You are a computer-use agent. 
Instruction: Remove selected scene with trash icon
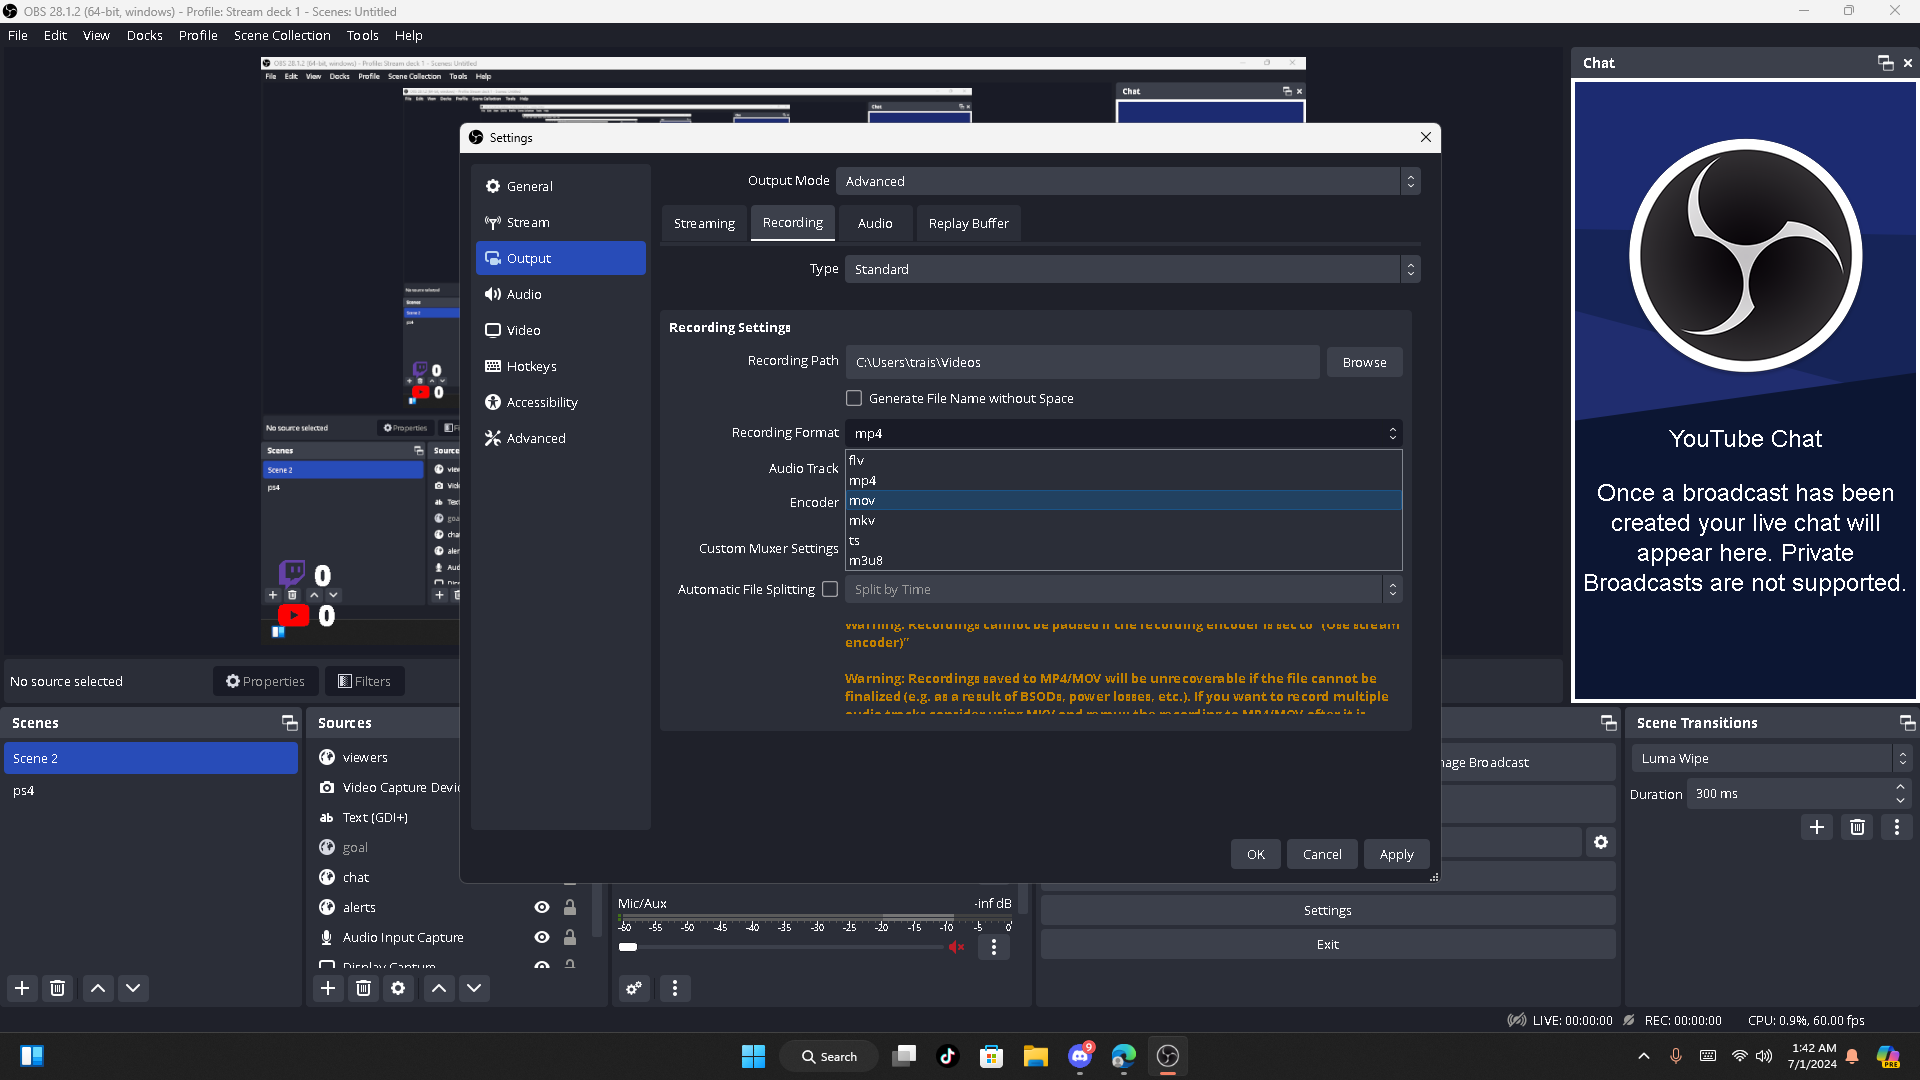pos(58,988)
